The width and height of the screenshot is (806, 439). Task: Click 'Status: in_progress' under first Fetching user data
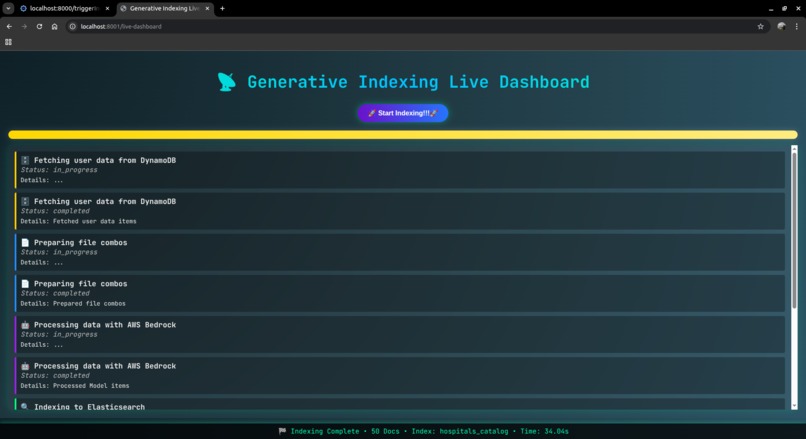pos(59,170)
